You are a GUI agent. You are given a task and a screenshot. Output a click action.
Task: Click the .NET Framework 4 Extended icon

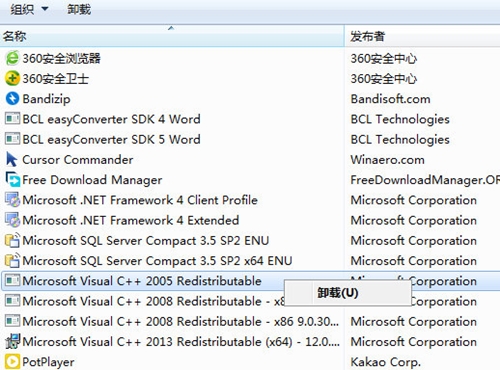[12, 220]
